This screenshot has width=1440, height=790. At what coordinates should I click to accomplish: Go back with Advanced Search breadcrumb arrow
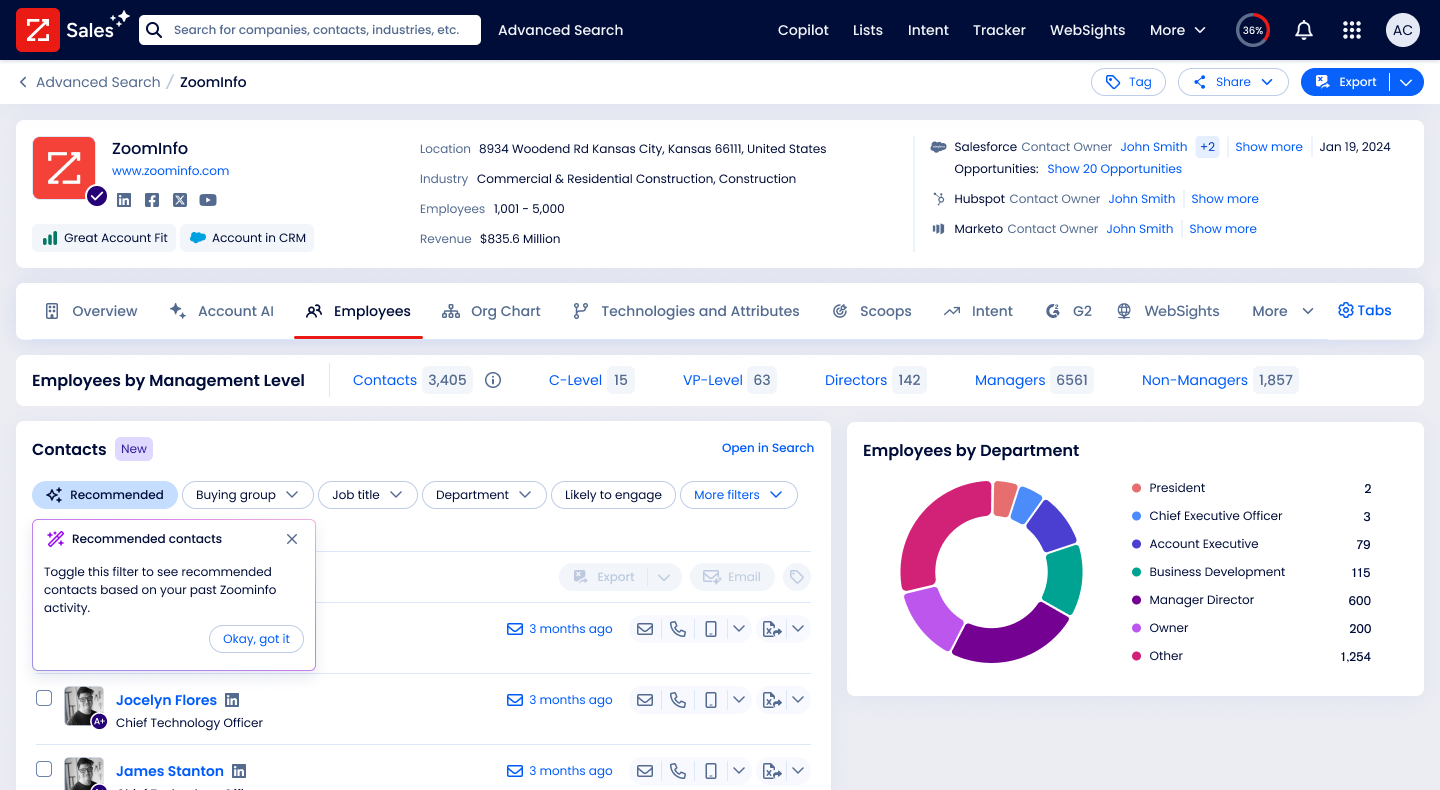(x=23, y=82)
